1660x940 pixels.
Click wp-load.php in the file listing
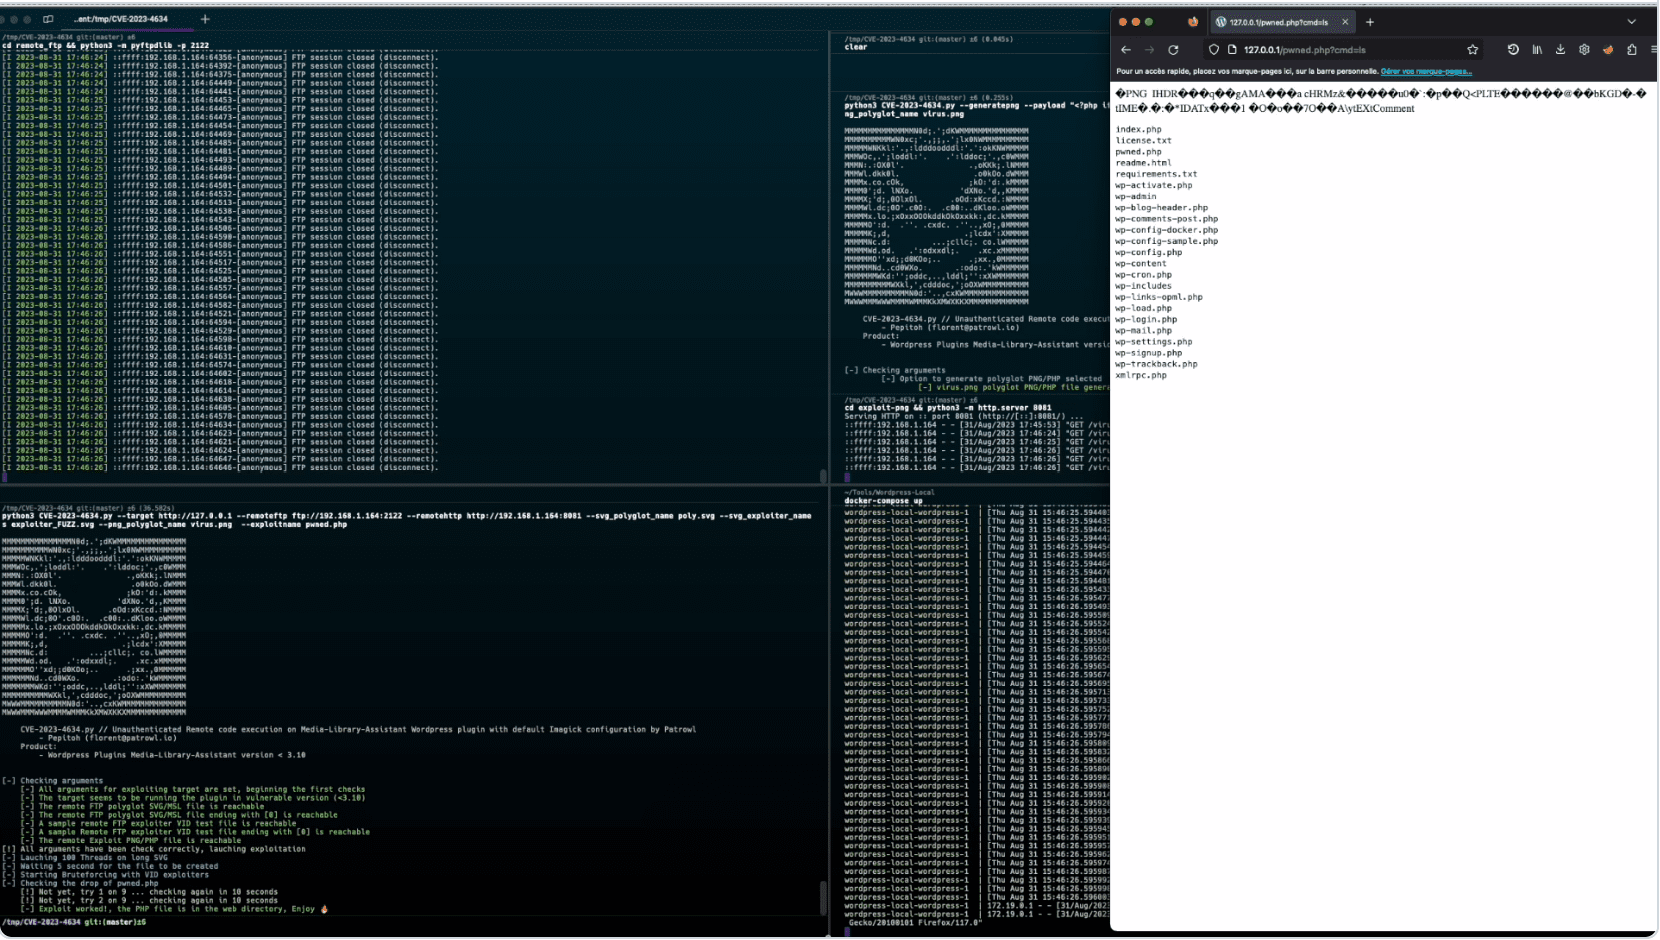(x=1143, y=308)
